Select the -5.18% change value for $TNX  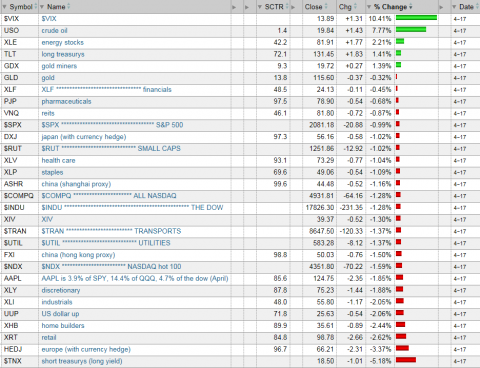[x=380, y=361]
